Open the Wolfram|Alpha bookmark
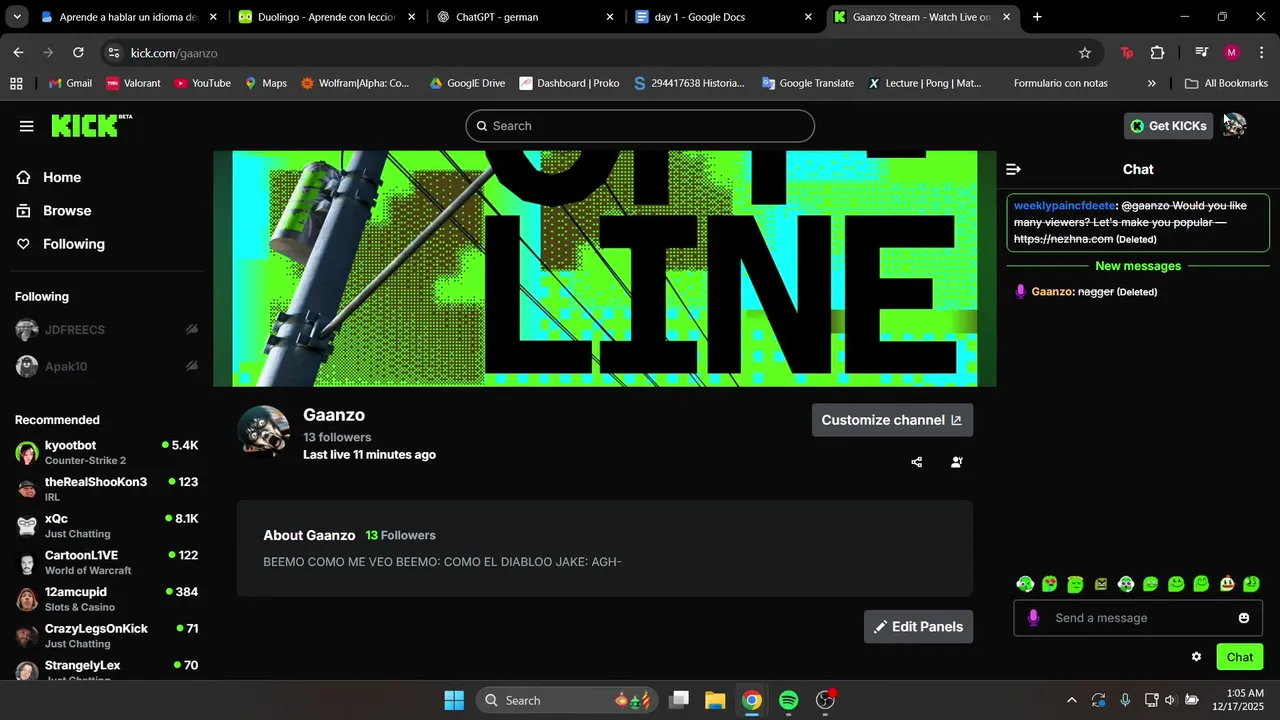 (355, 83)
